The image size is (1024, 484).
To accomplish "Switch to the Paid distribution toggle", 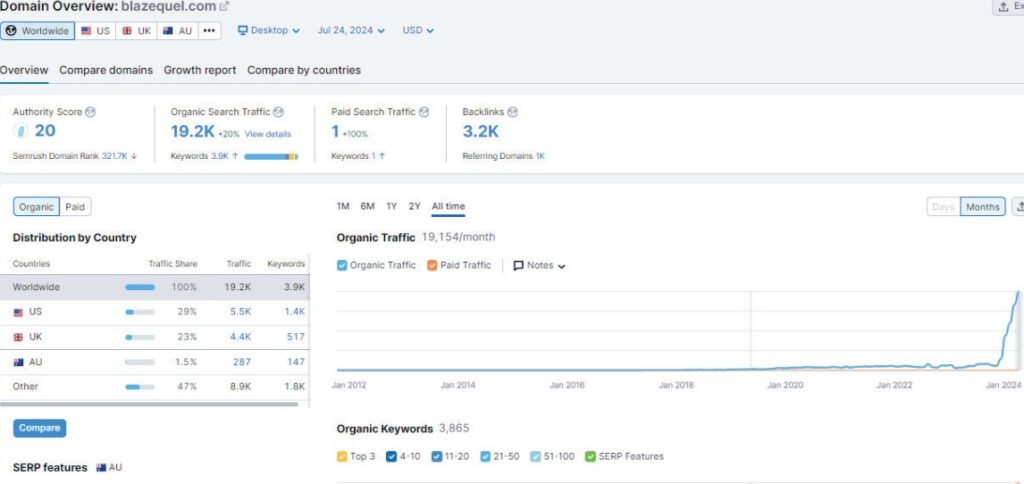I will coord(75,207).
